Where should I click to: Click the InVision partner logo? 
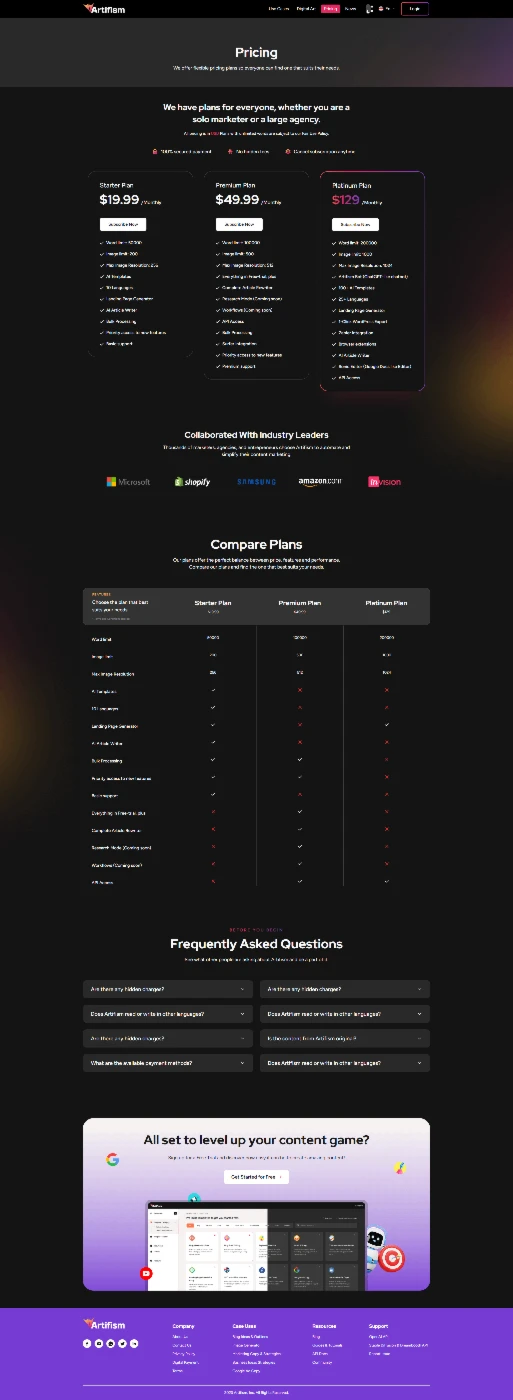tap(384, 482)
